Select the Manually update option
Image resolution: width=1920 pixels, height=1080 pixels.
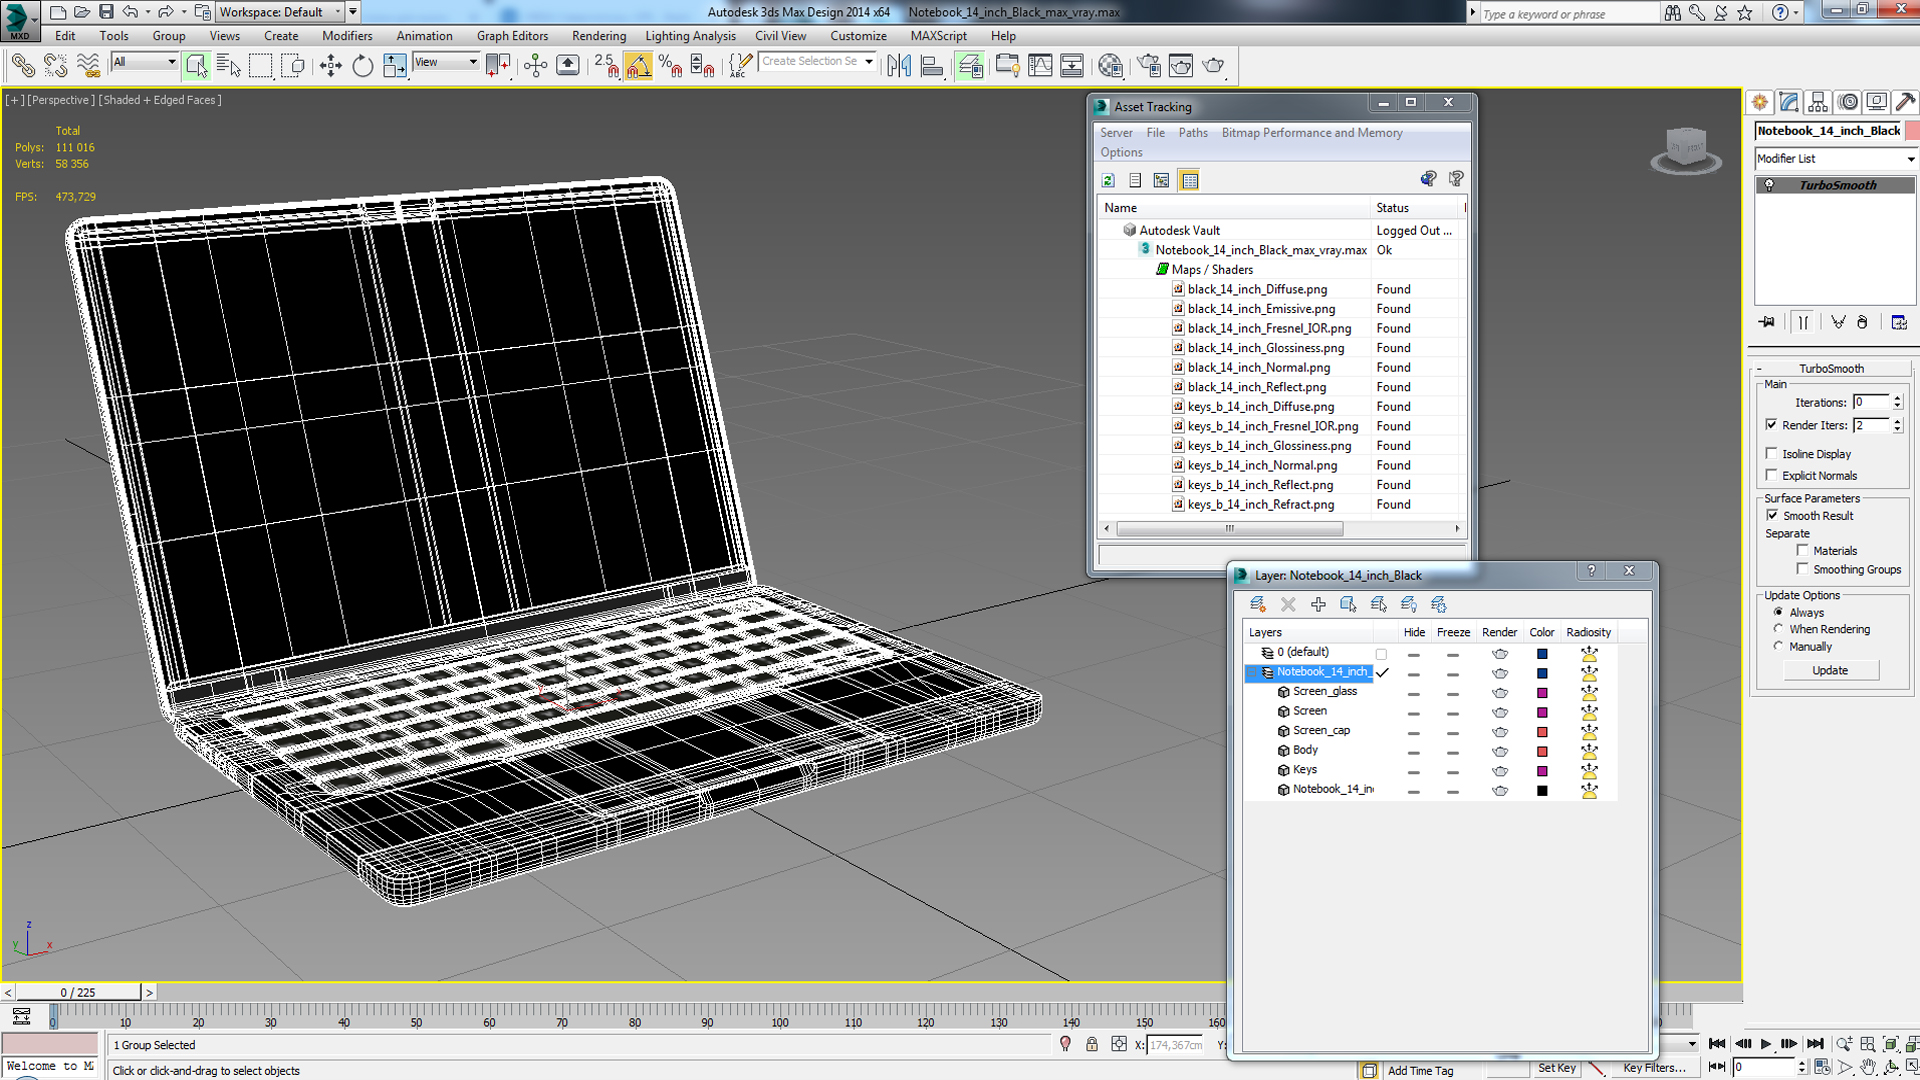(x=1778, y=646)
